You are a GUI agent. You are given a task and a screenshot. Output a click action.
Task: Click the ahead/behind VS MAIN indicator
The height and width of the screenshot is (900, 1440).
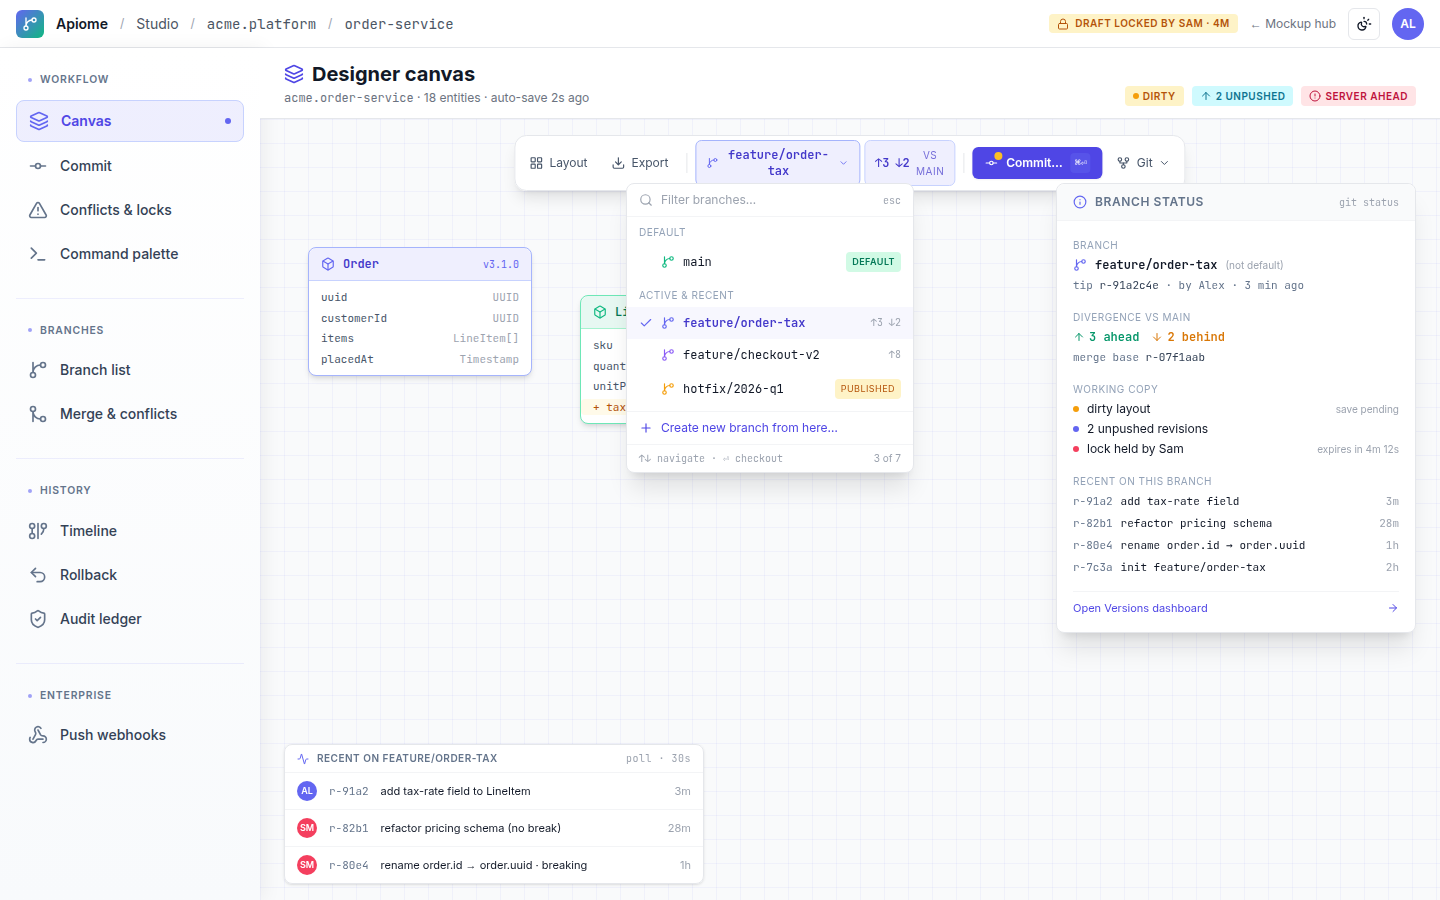(909, 163)
